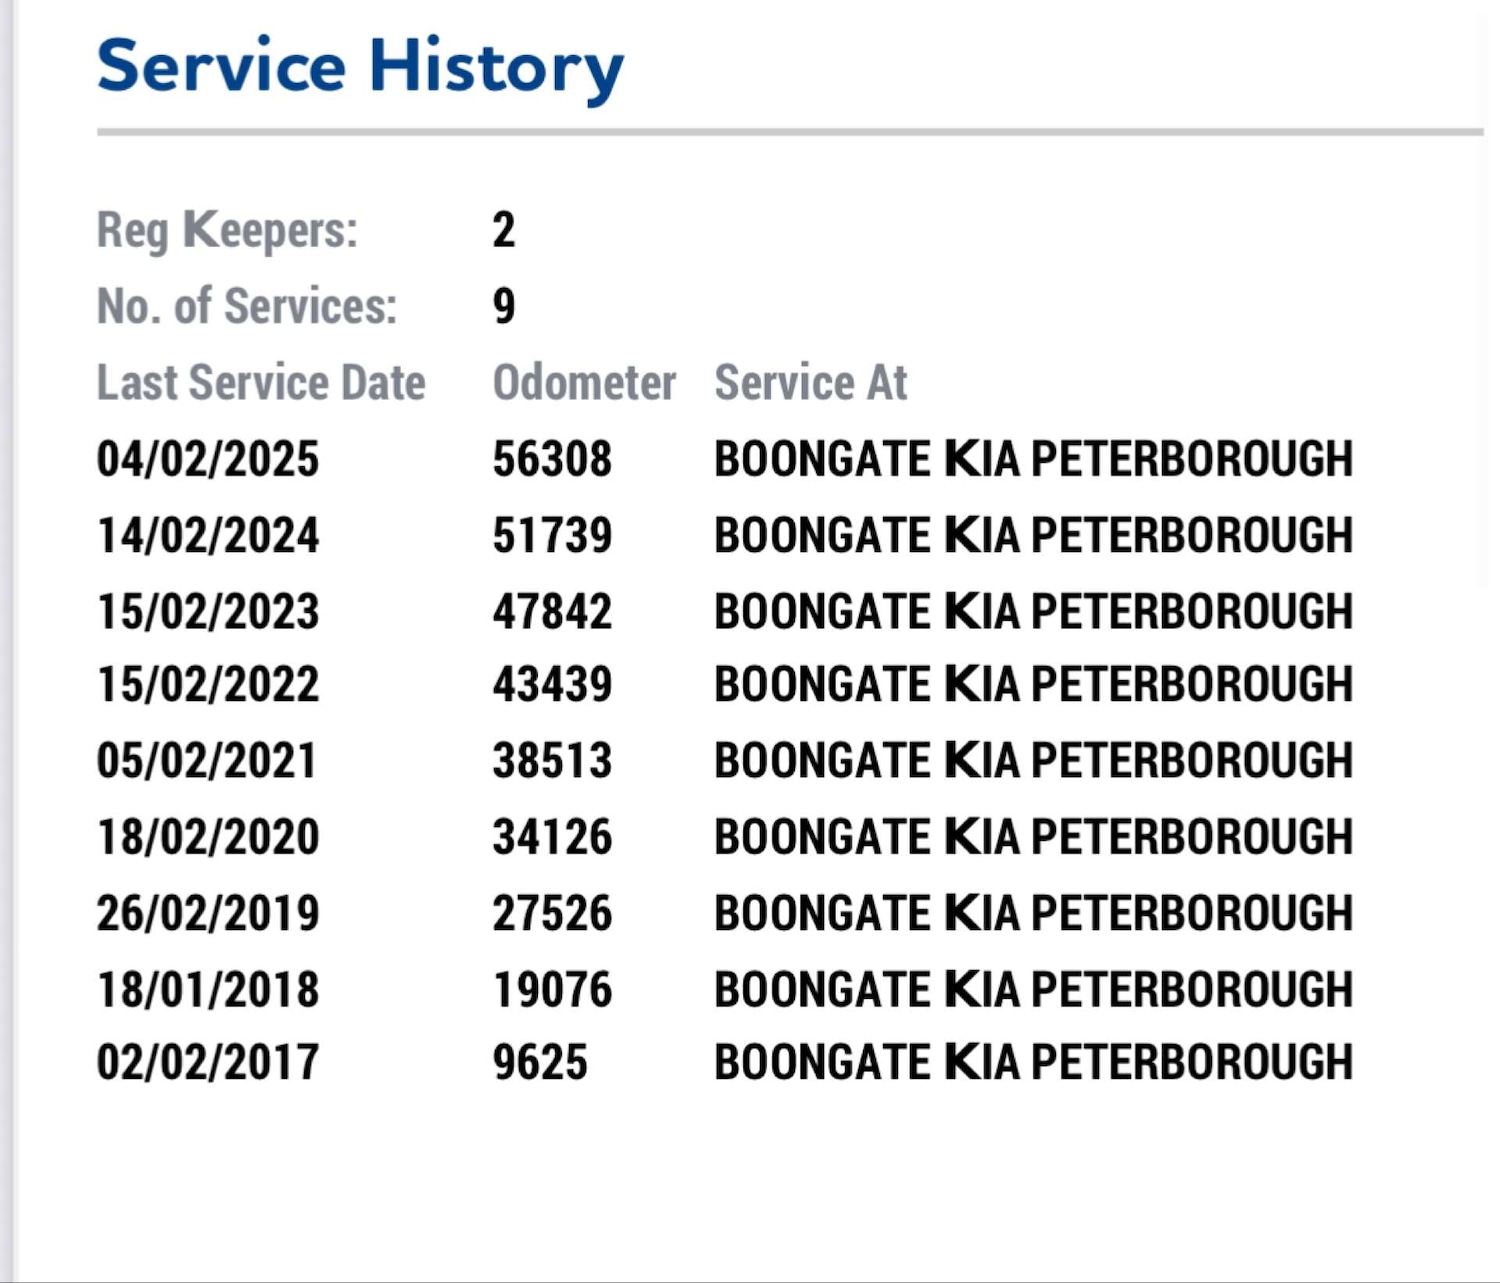Click the Last Service Date column header
Viewport: 1500px width, 1283px height.
pyautogui.click(x=261, y=383)
